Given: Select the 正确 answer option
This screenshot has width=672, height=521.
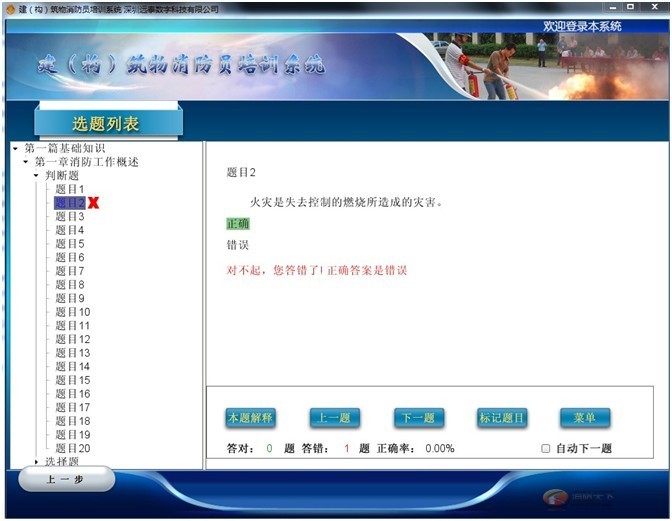Looking at the screenshot, I should tap(238, 224).
